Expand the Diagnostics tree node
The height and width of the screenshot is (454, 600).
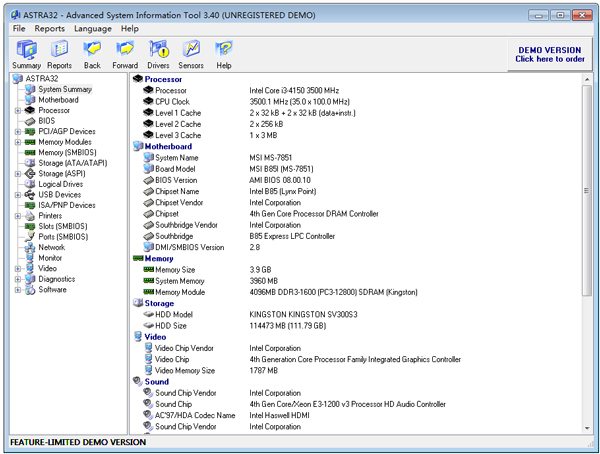point(18,279)
